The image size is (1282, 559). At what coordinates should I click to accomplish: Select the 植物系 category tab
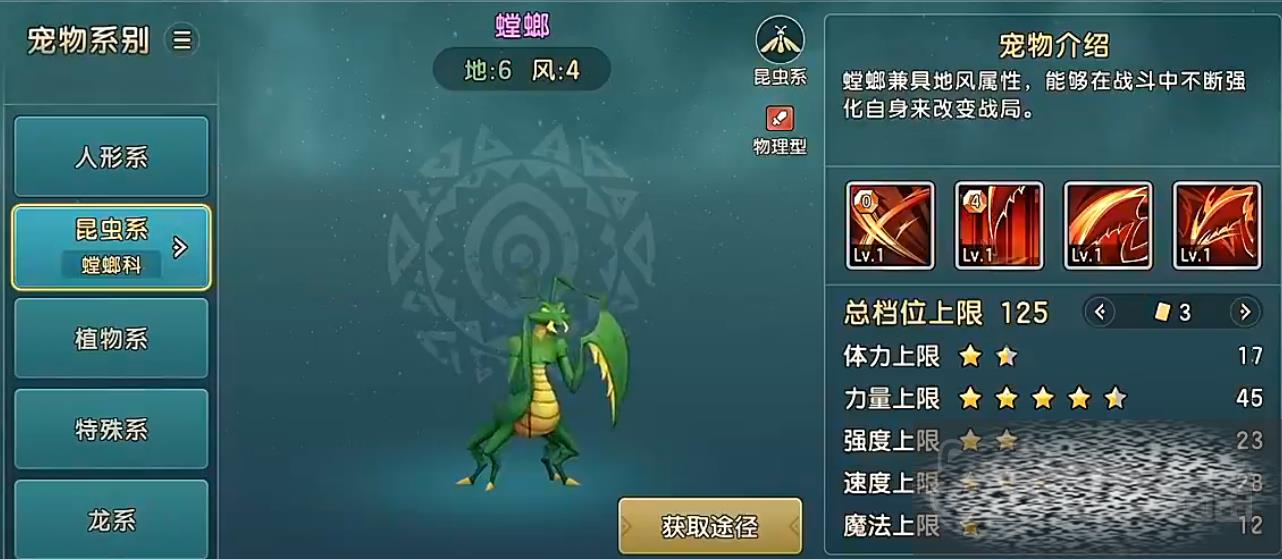pyautogui.click(x=111, y=339)
